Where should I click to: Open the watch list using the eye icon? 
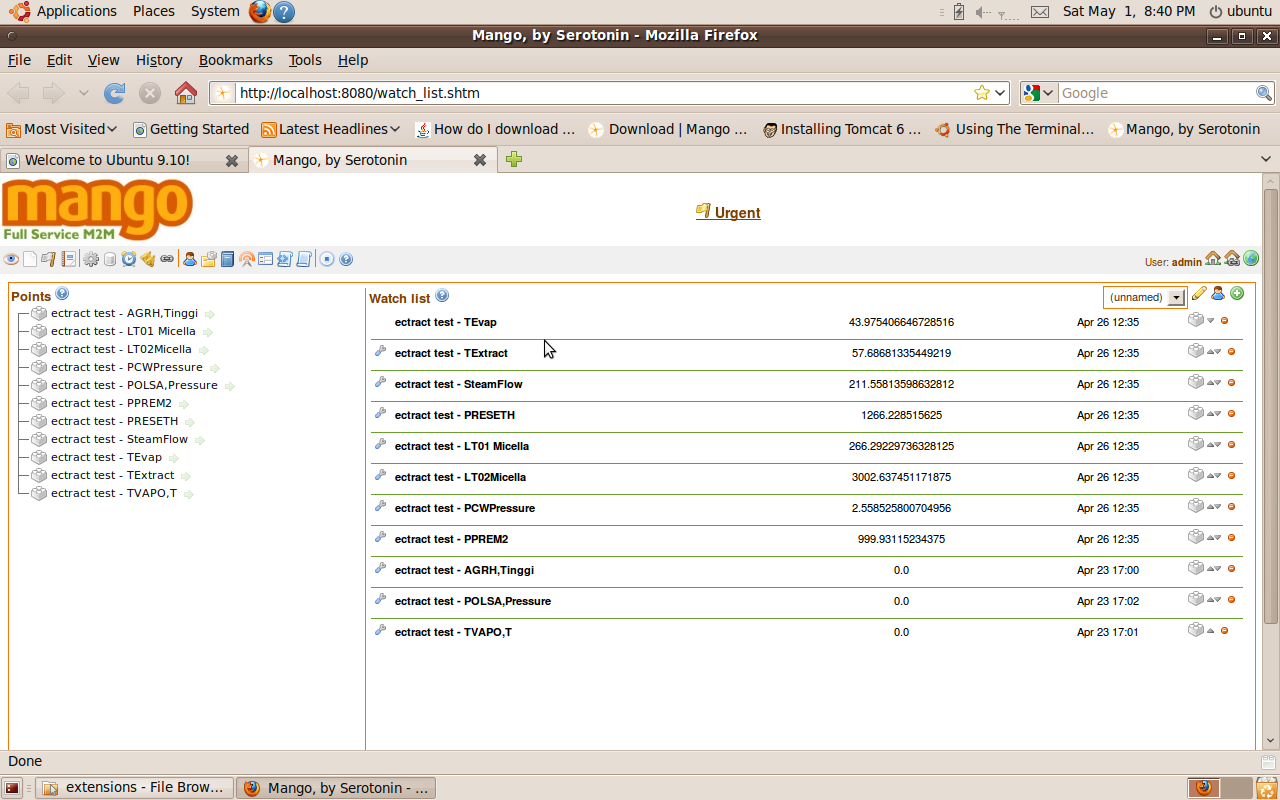(x=10, y=258)
